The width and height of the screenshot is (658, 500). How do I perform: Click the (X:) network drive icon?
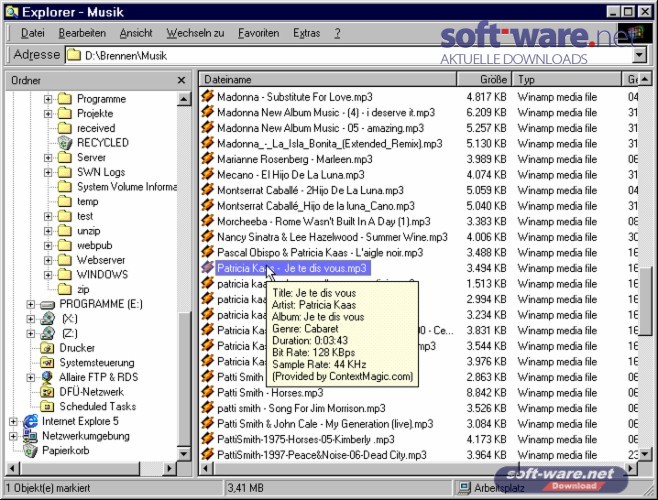[x=47, y=319]
